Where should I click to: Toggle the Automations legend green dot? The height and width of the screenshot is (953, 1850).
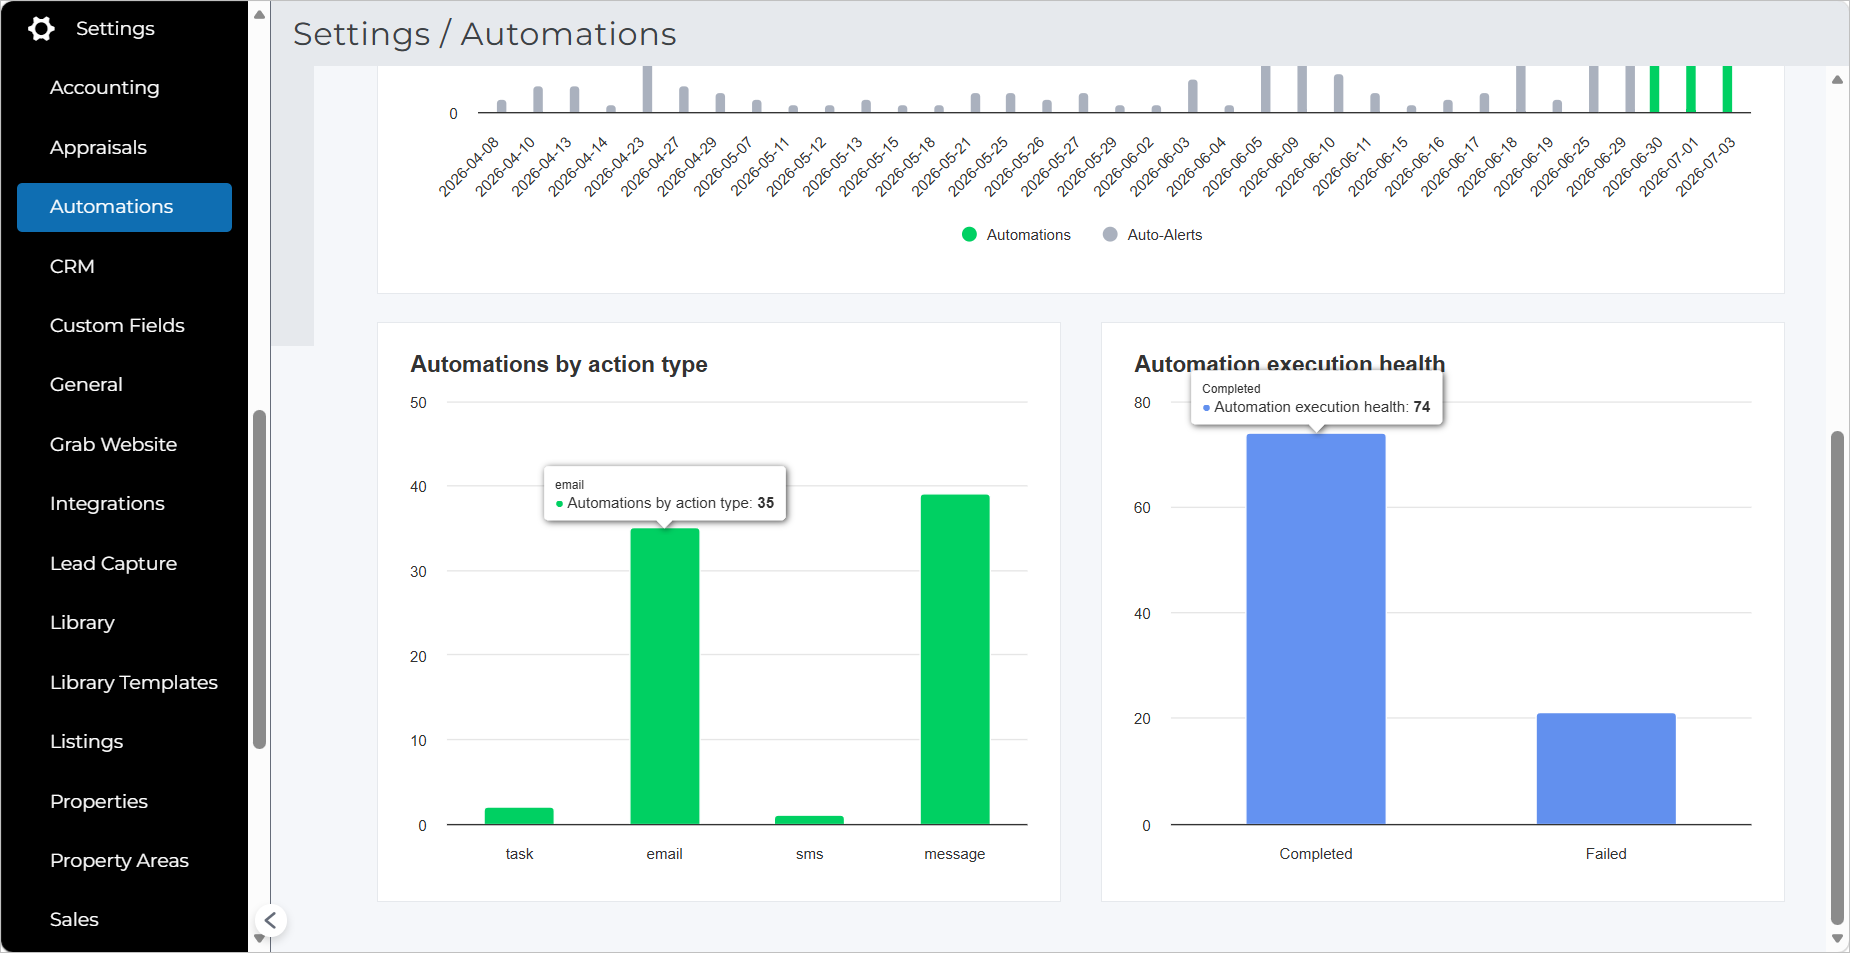tap(969, 234)
